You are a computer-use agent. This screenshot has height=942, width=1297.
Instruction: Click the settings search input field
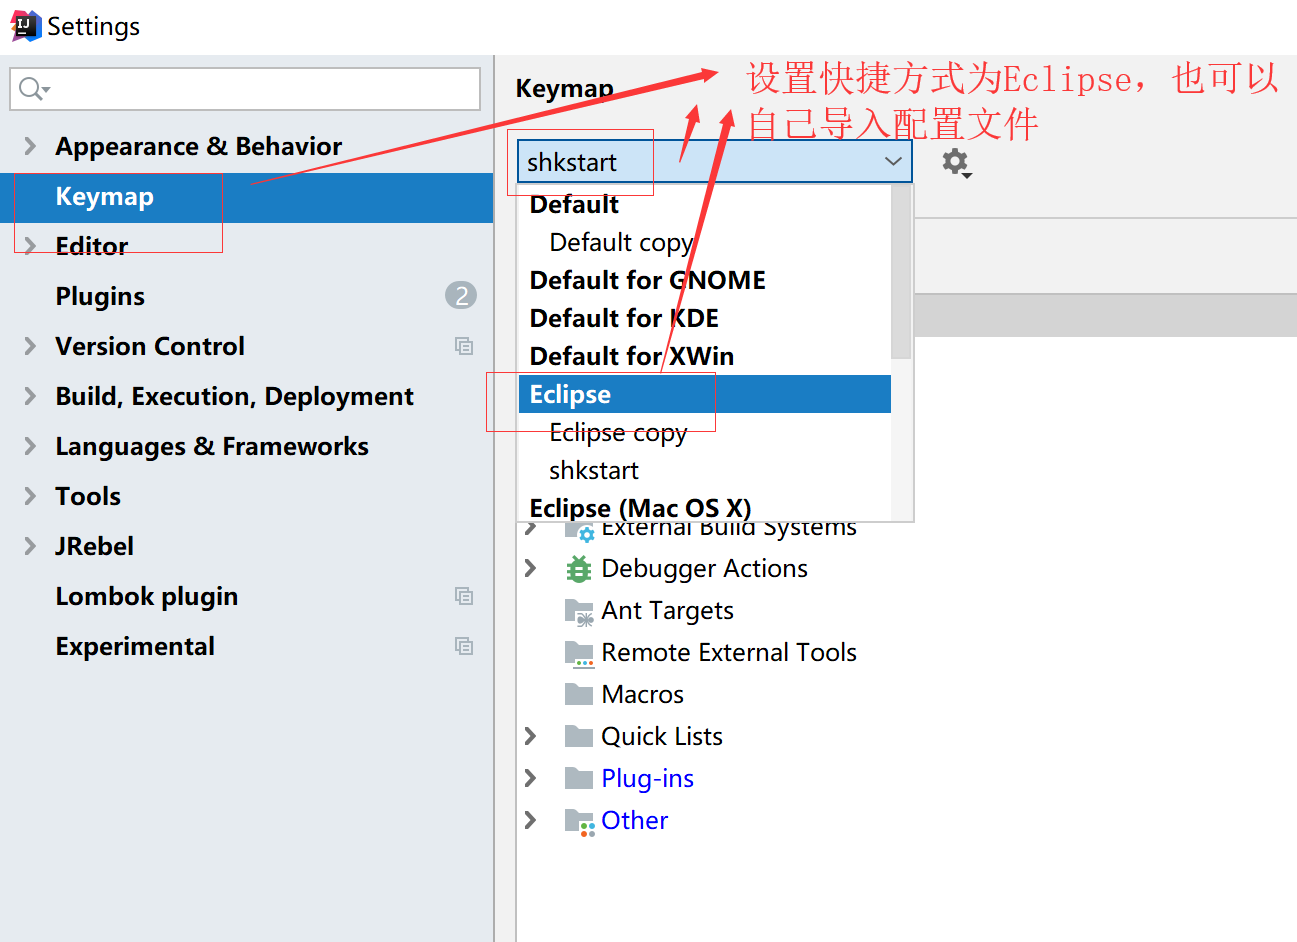[245, 89]
